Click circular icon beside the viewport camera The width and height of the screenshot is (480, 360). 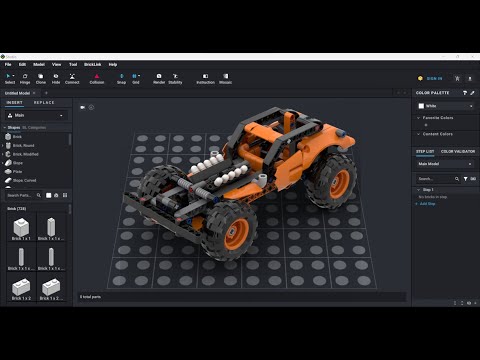[91, 107]
